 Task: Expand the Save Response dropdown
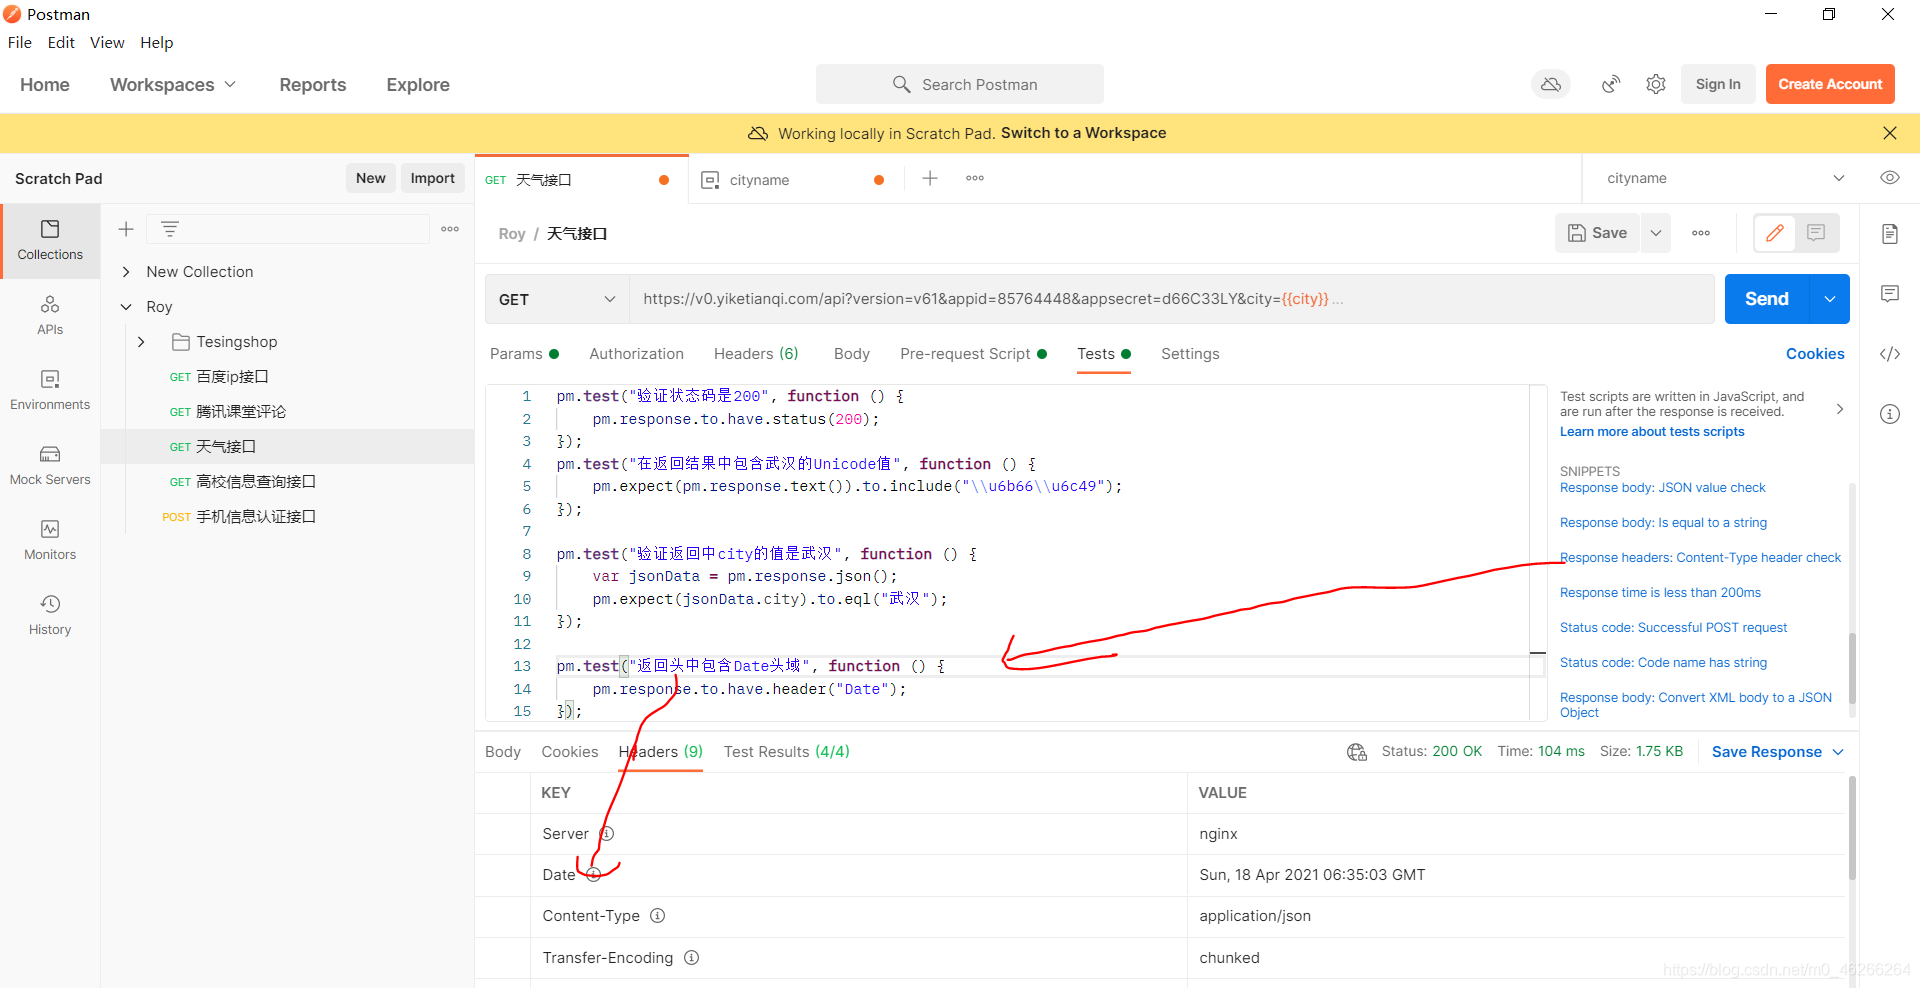pos(1839,752)
